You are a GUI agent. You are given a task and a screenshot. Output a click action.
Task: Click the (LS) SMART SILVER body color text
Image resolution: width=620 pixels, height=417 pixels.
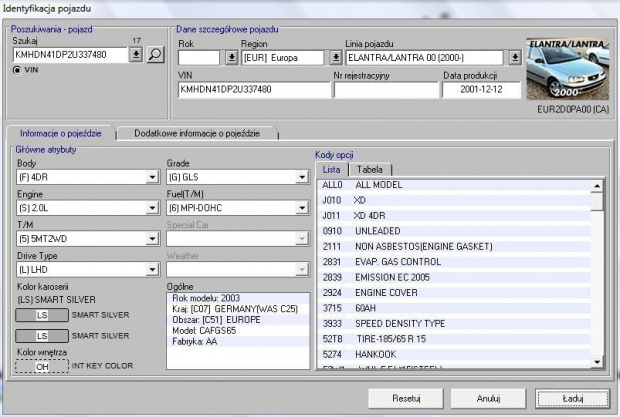coord(56,300)
